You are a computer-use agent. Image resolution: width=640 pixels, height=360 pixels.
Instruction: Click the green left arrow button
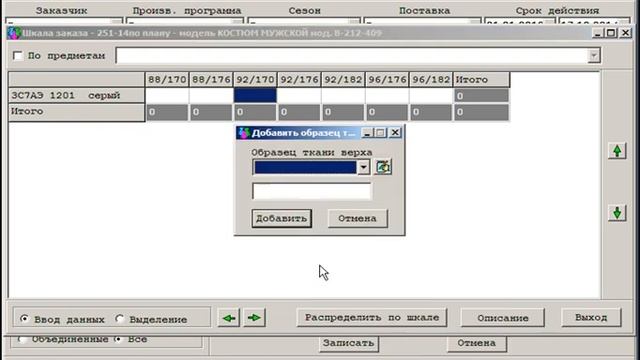(229, 318)
